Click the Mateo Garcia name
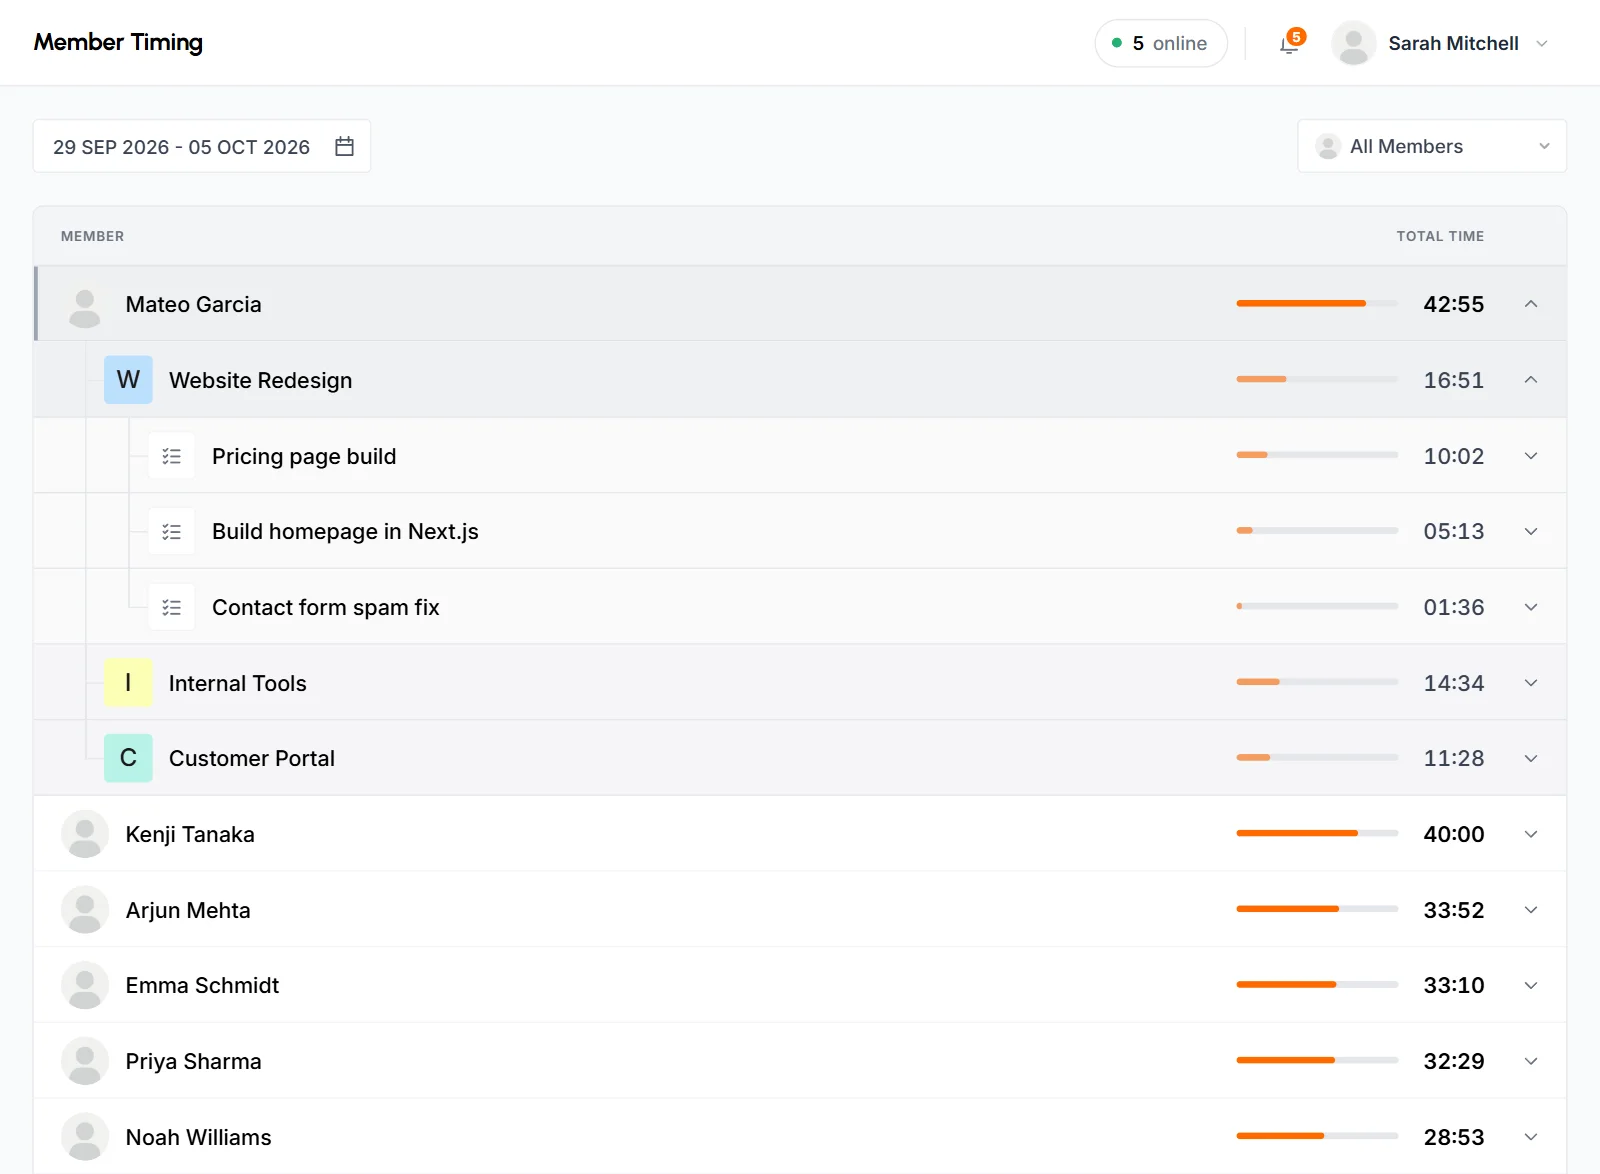This screenshot has height=1174, width=1600. coord(193,304)
